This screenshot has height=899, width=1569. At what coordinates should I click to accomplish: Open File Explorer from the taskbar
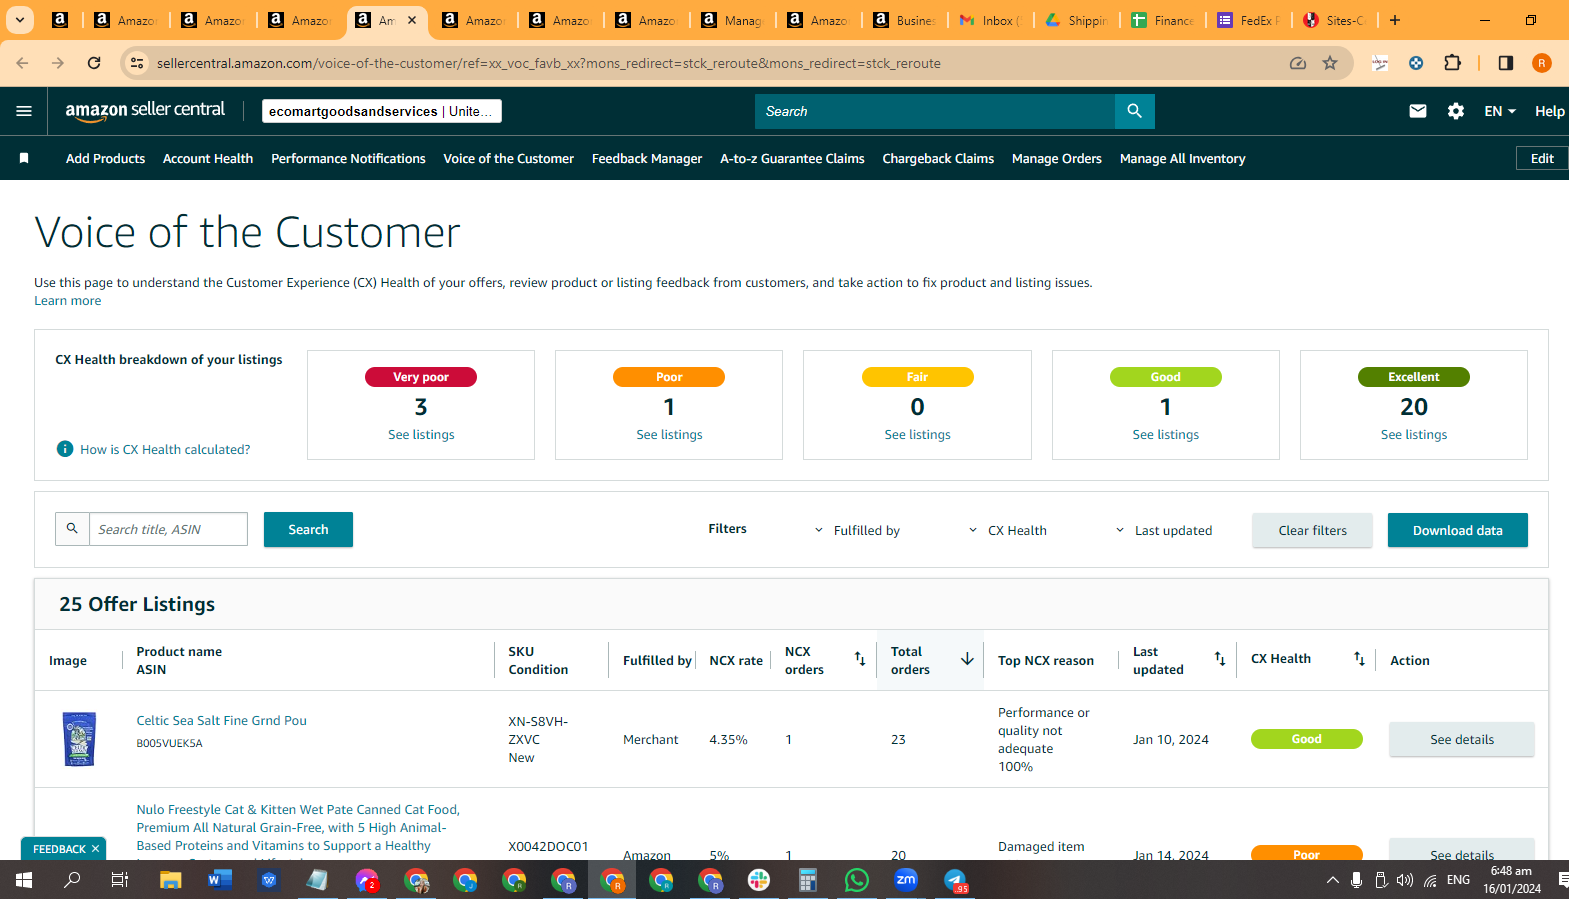(x=171, y=880)
